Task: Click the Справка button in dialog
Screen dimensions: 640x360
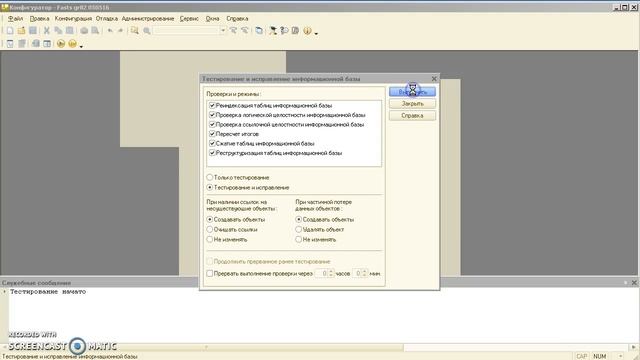Action: coord(412,116)
